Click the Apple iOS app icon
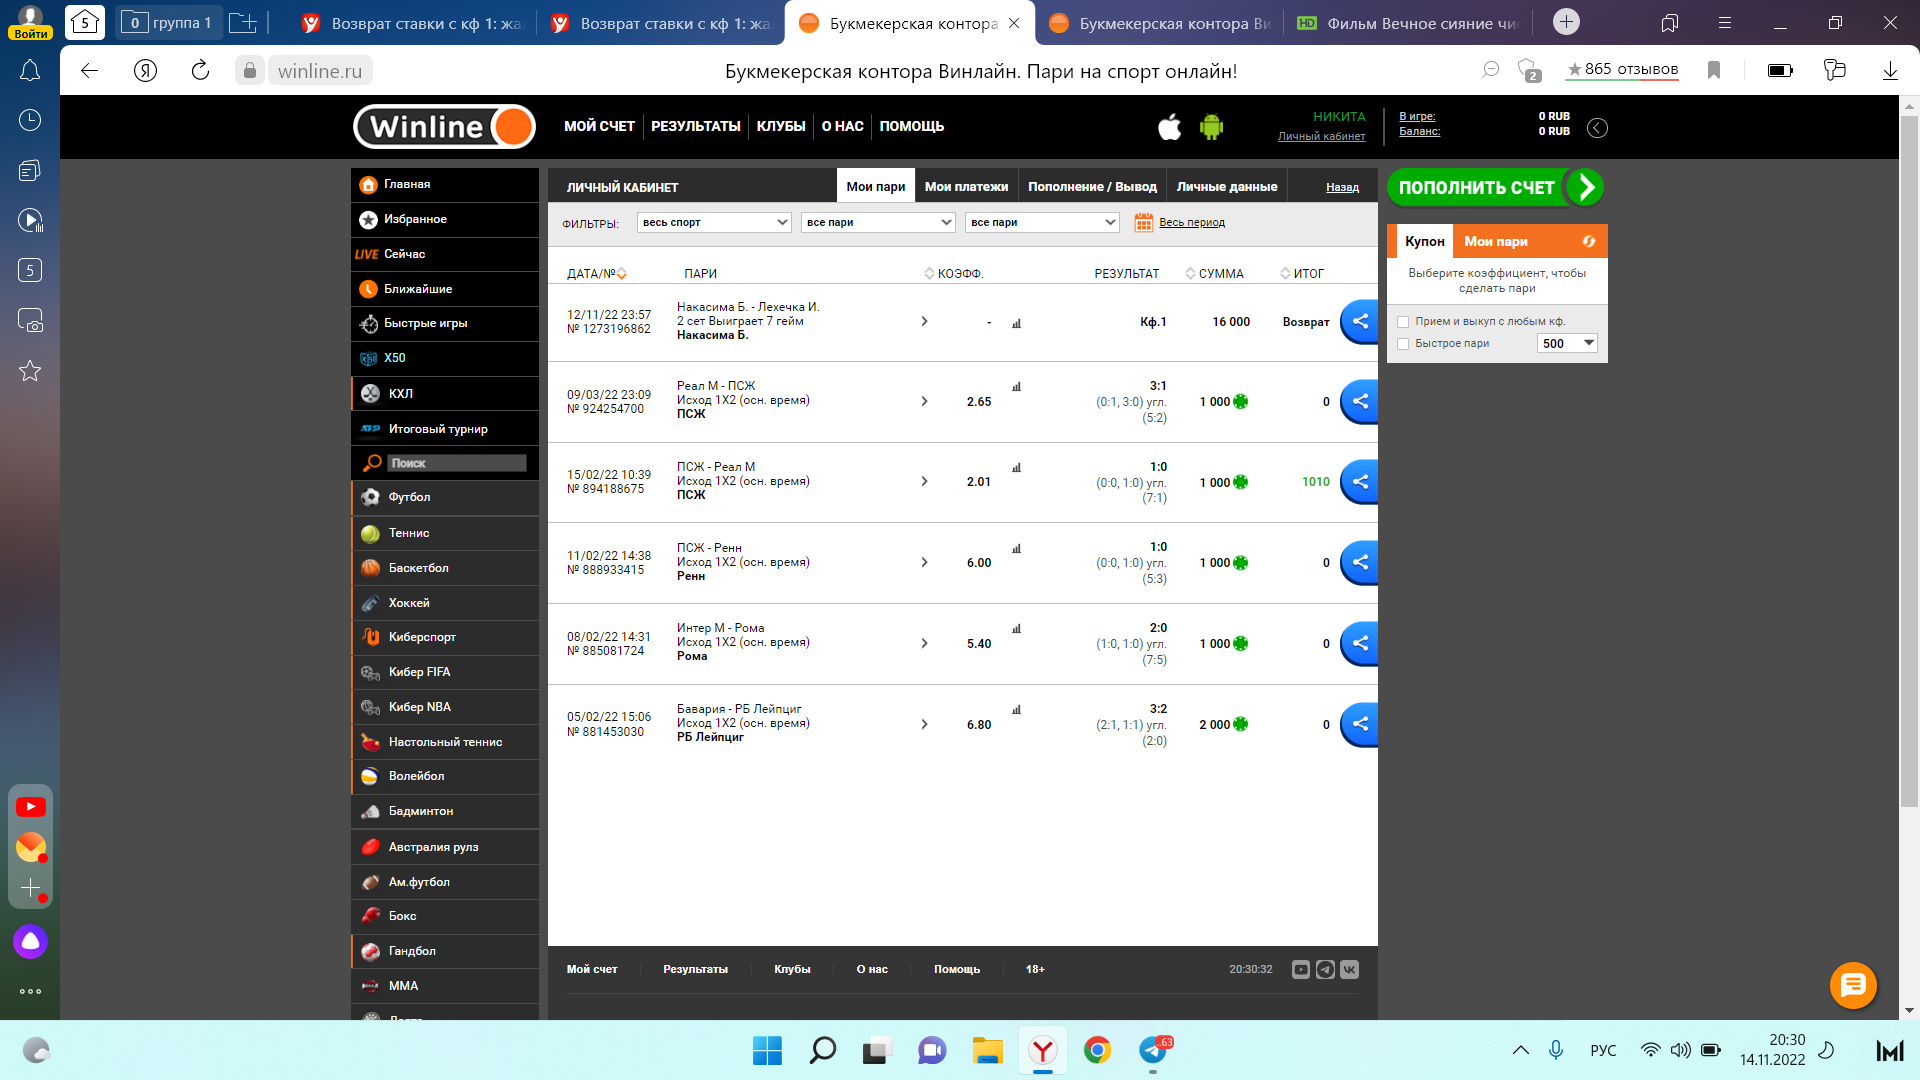 (1169, 127)
